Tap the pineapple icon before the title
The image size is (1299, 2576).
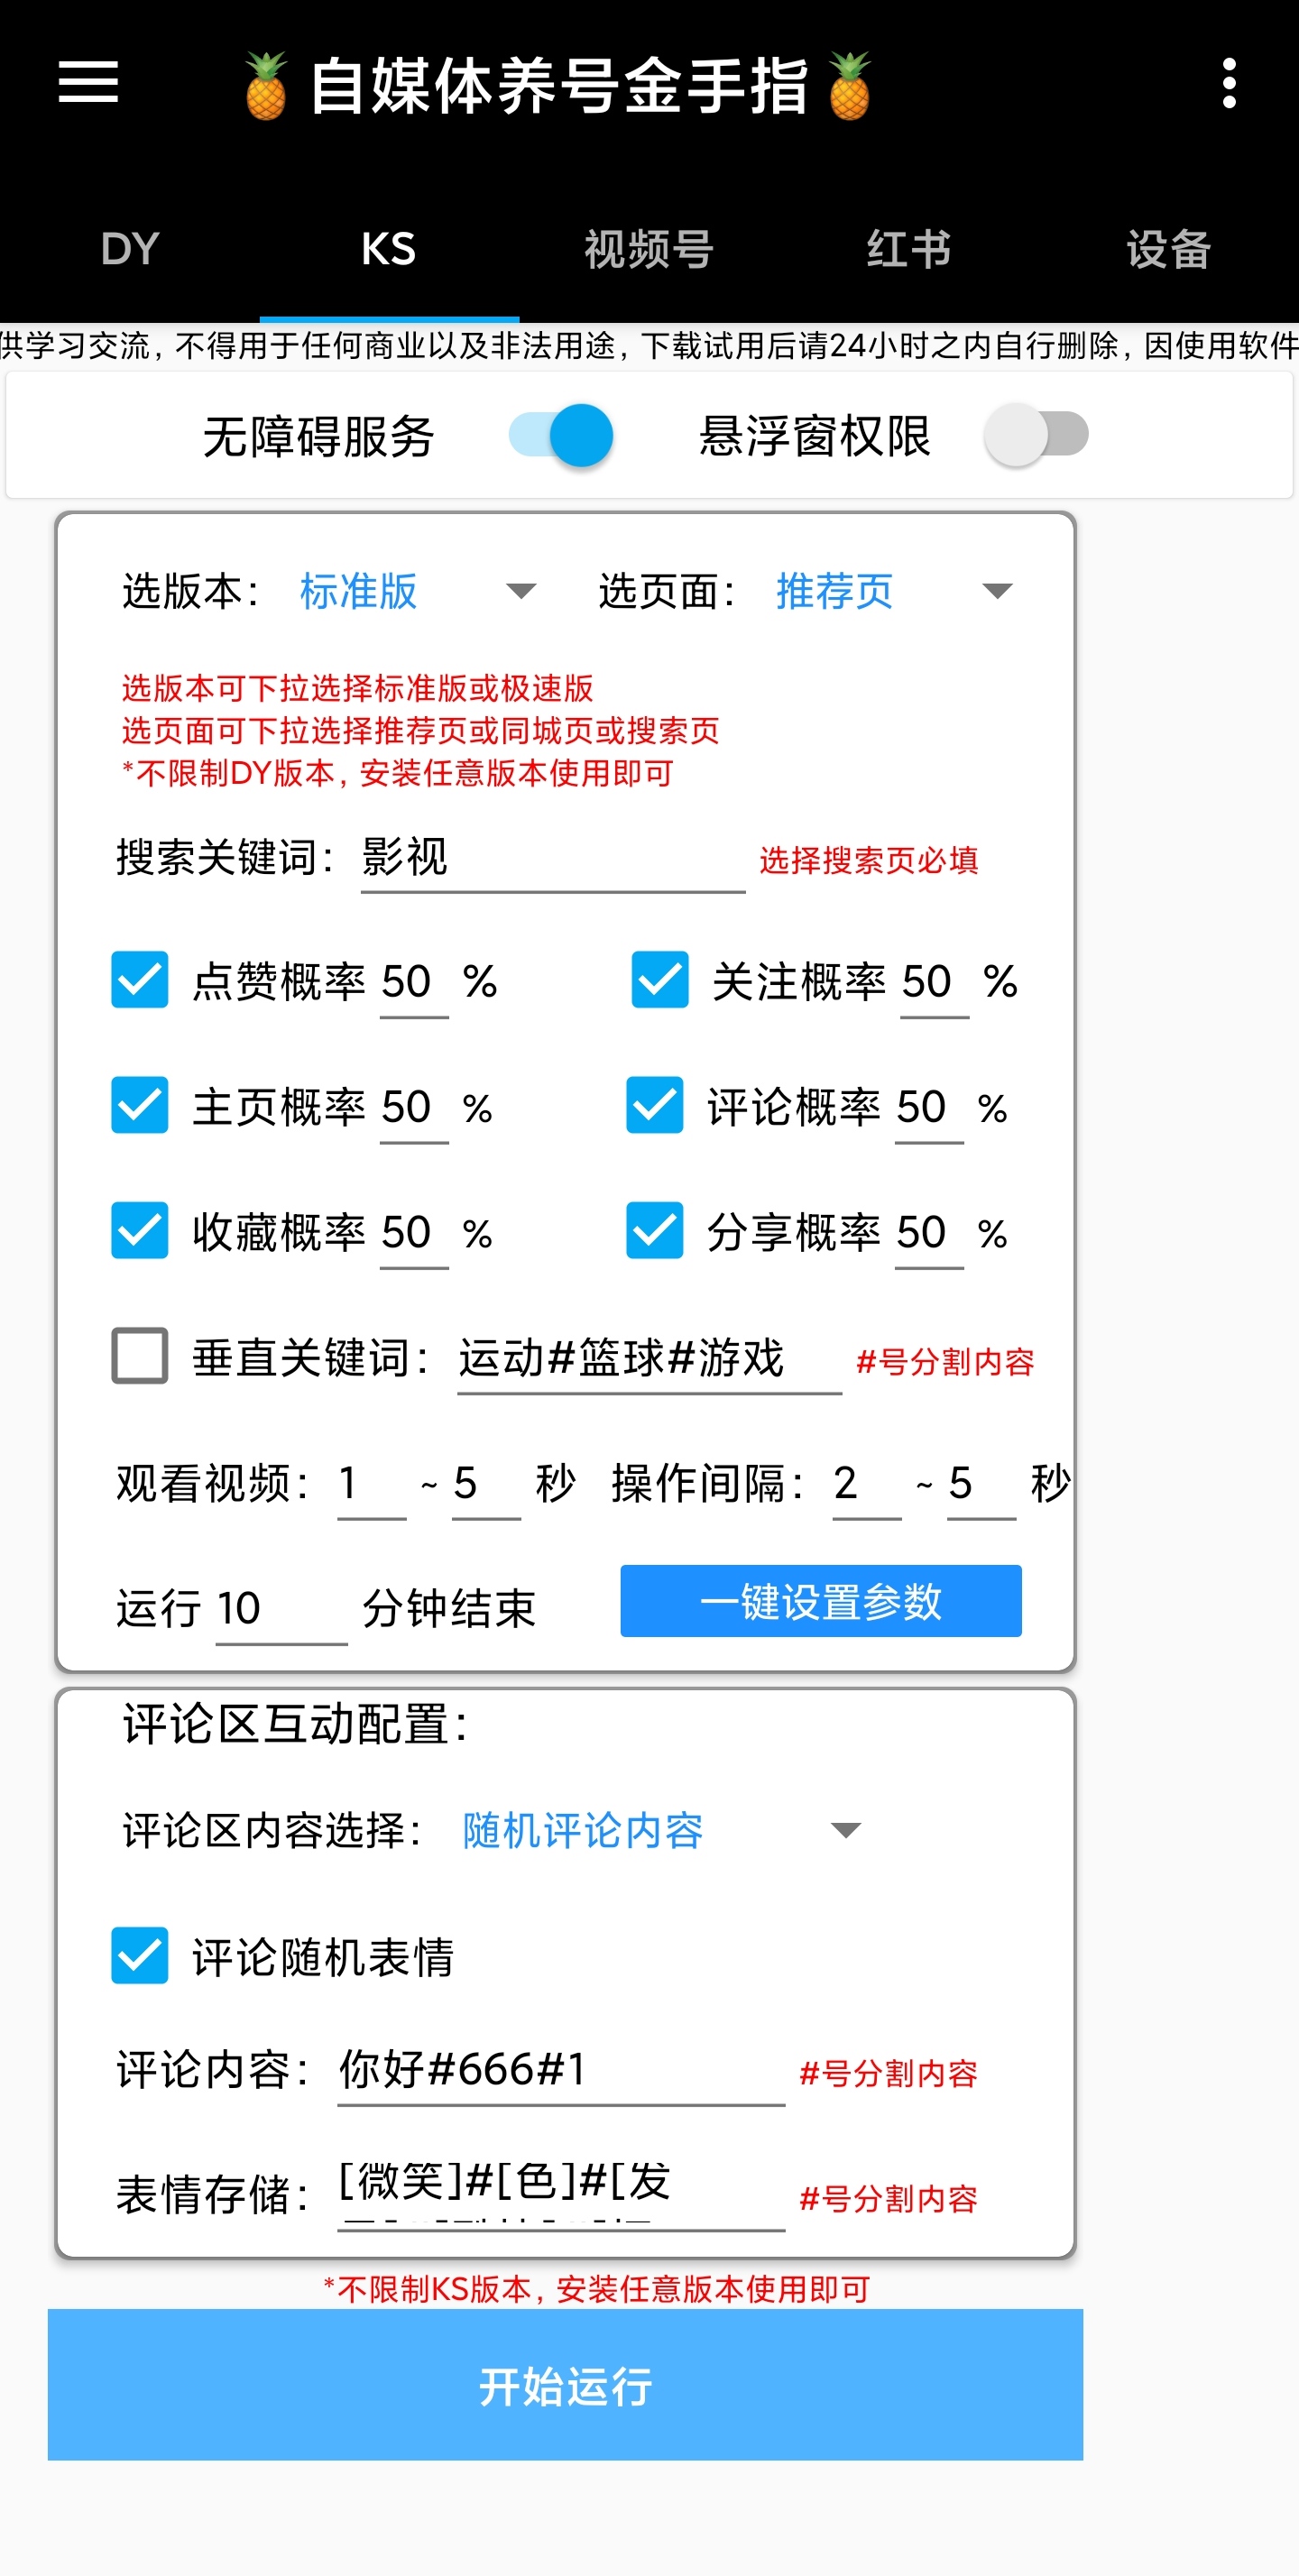click(x=266, y=86)
